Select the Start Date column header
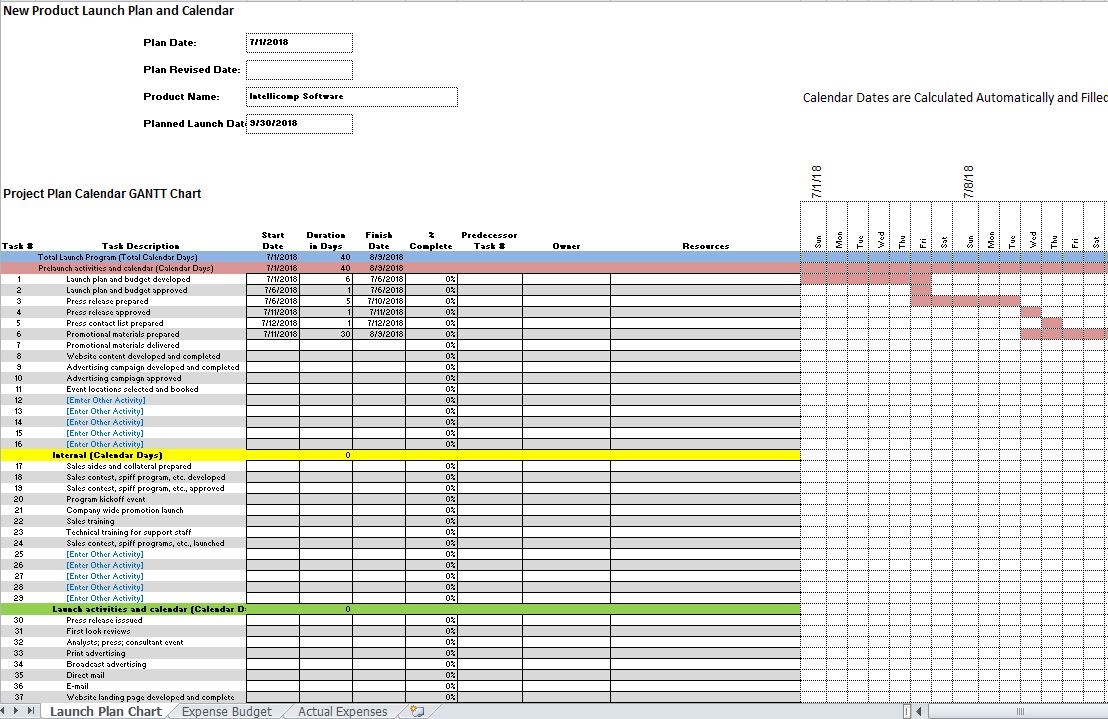Screen dimensions: 1108x719 (x=273, y=240)
